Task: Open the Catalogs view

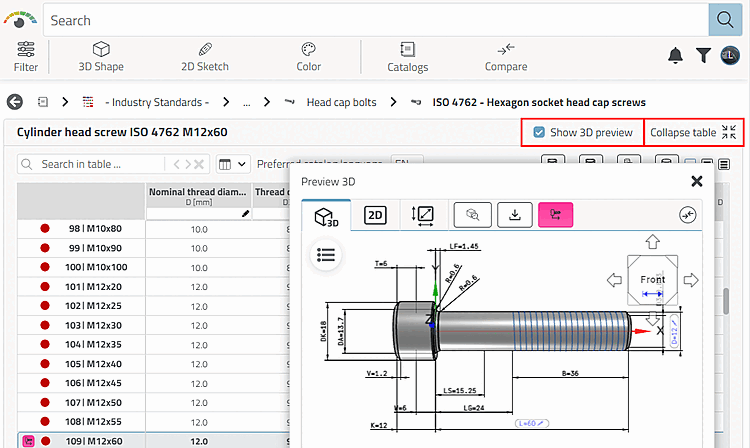Action: [x=408, y=57]
